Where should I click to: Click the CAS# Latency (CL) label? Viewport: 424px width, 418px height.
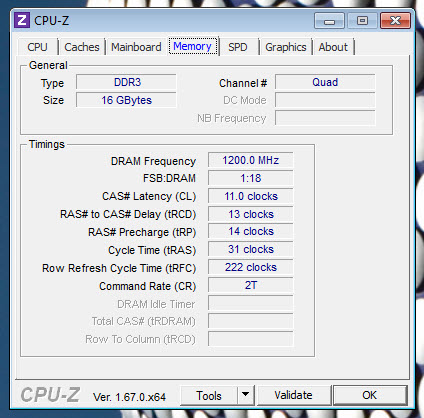pyautogui.click(x=149, y=196)
